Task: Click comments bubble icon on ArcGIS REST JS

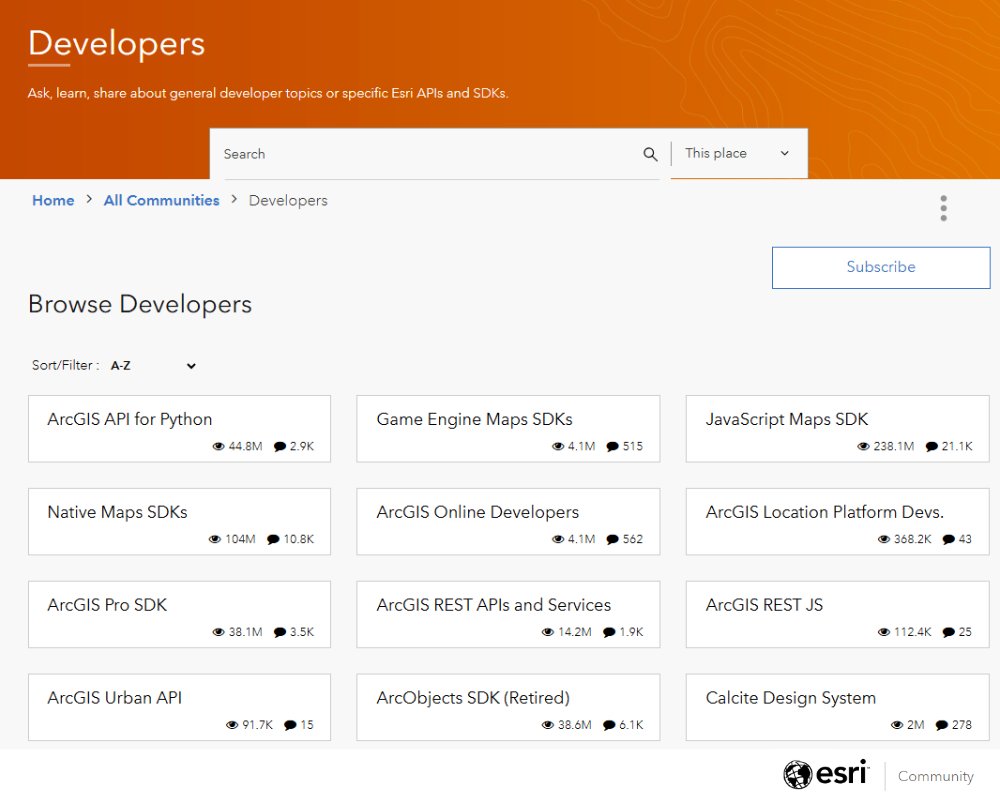Action: tap(948, 632)
